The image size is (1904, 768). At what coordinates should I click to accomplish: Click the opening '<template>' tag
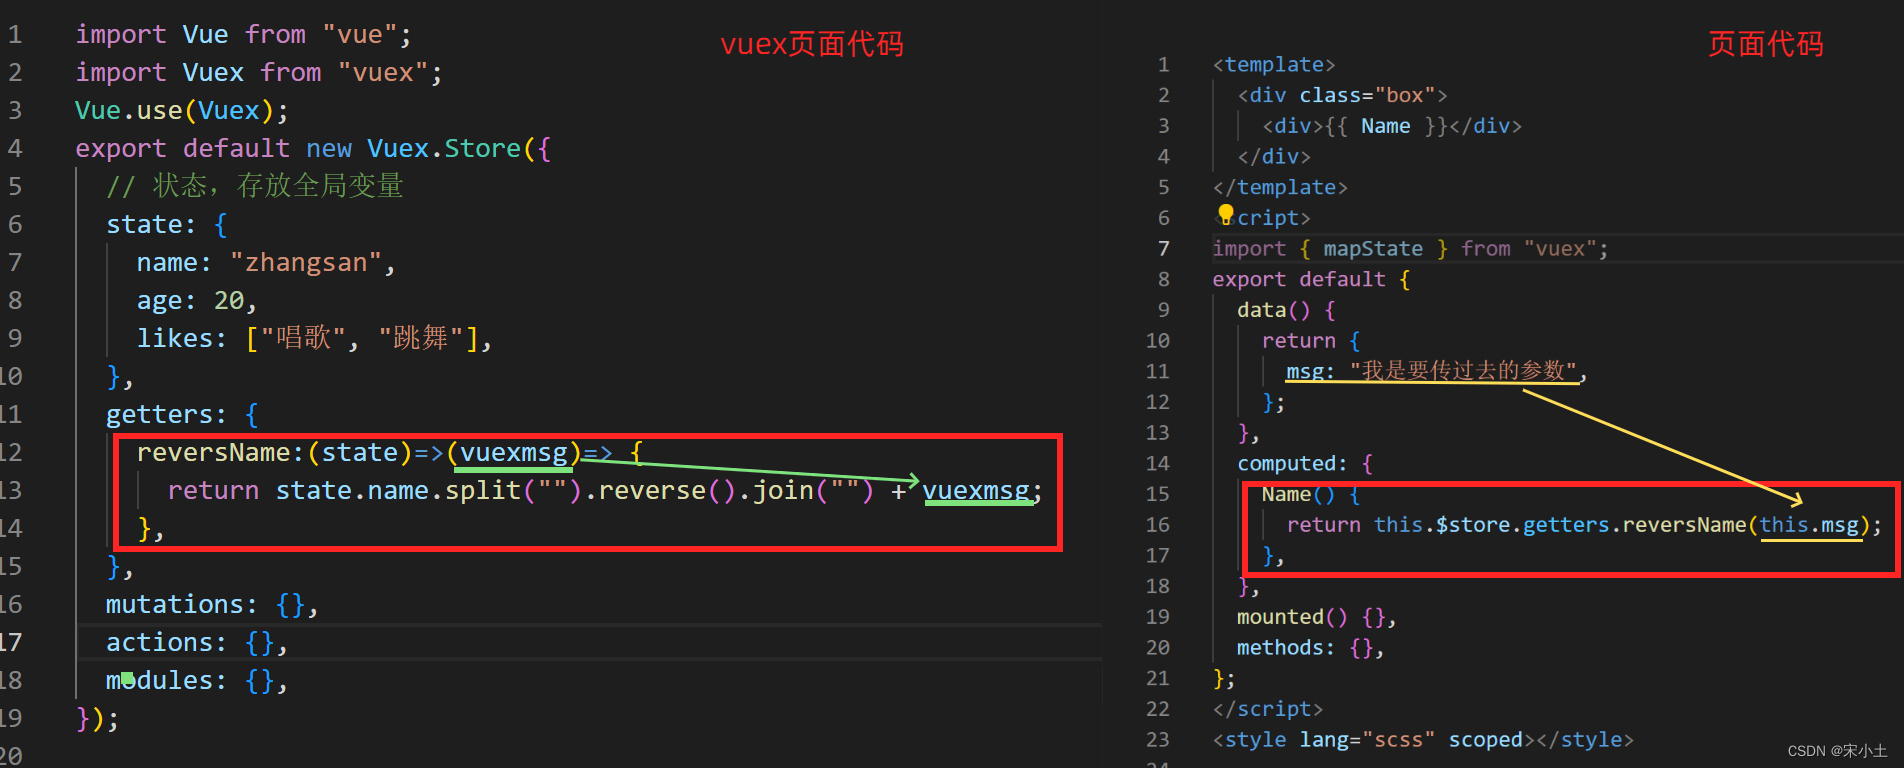tap(1274, 65)
